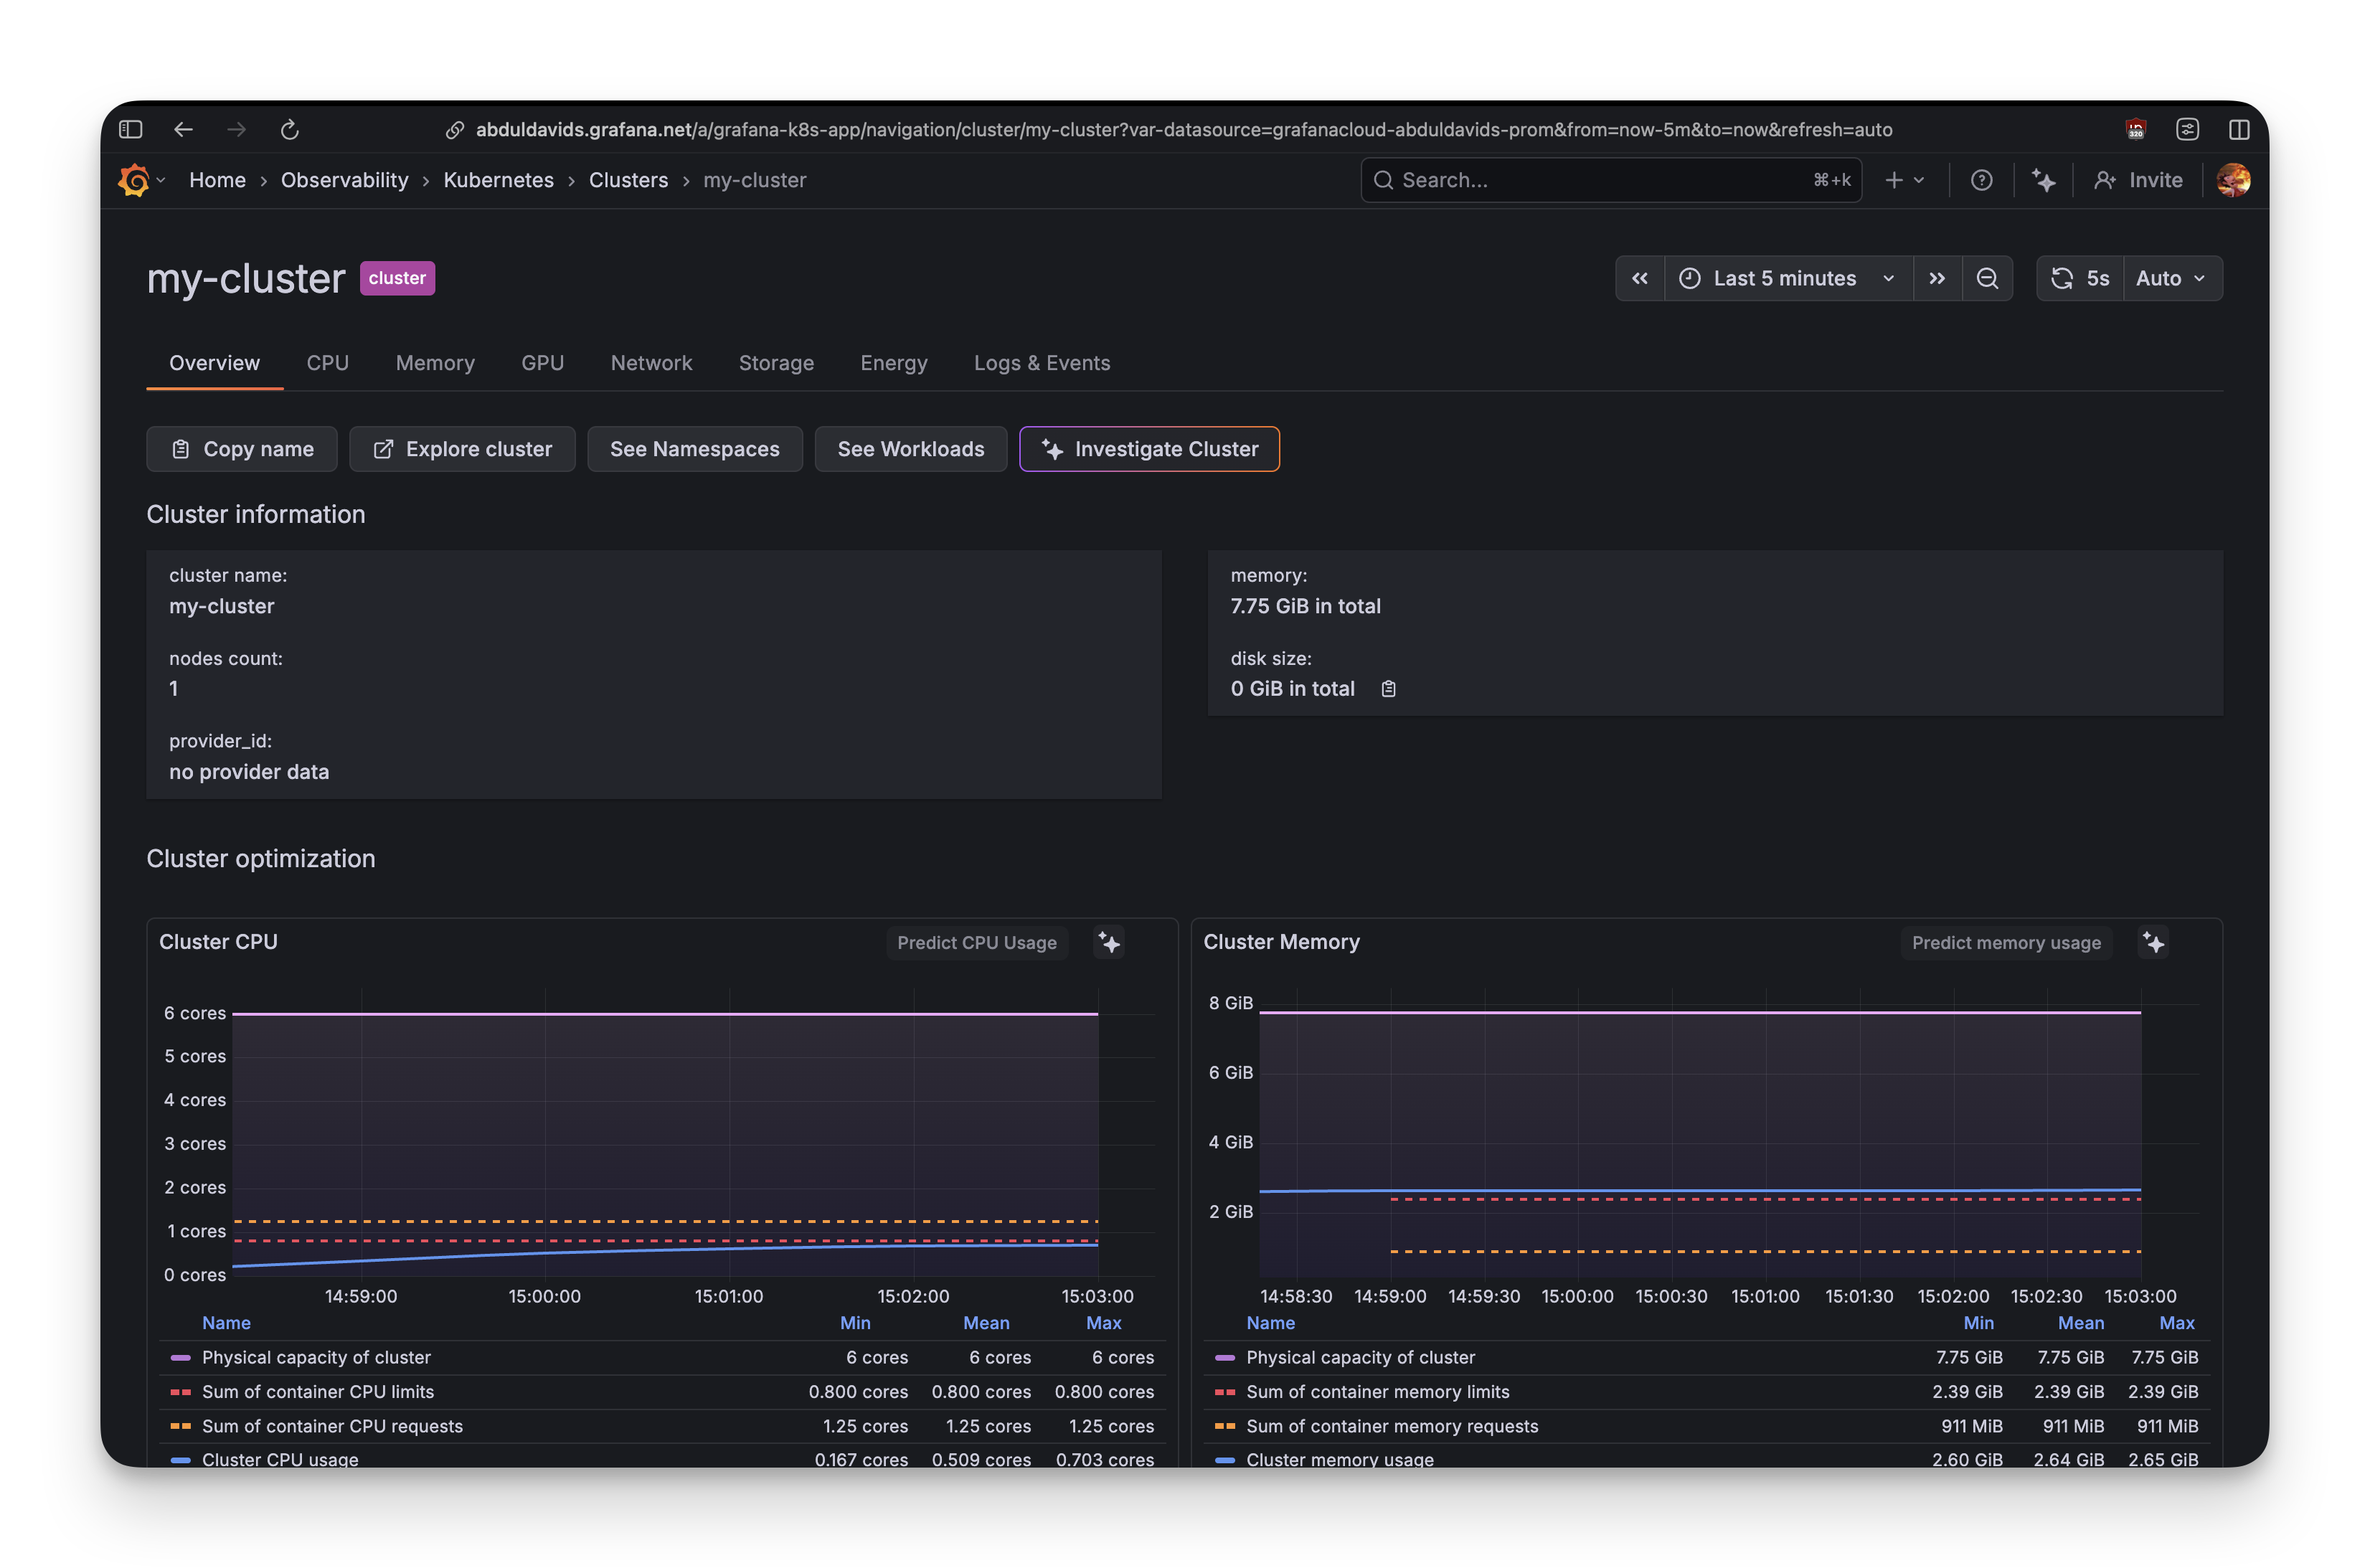
Task: Open the Last 5 minutes time range dropdown
Action: pos(1785,278)
